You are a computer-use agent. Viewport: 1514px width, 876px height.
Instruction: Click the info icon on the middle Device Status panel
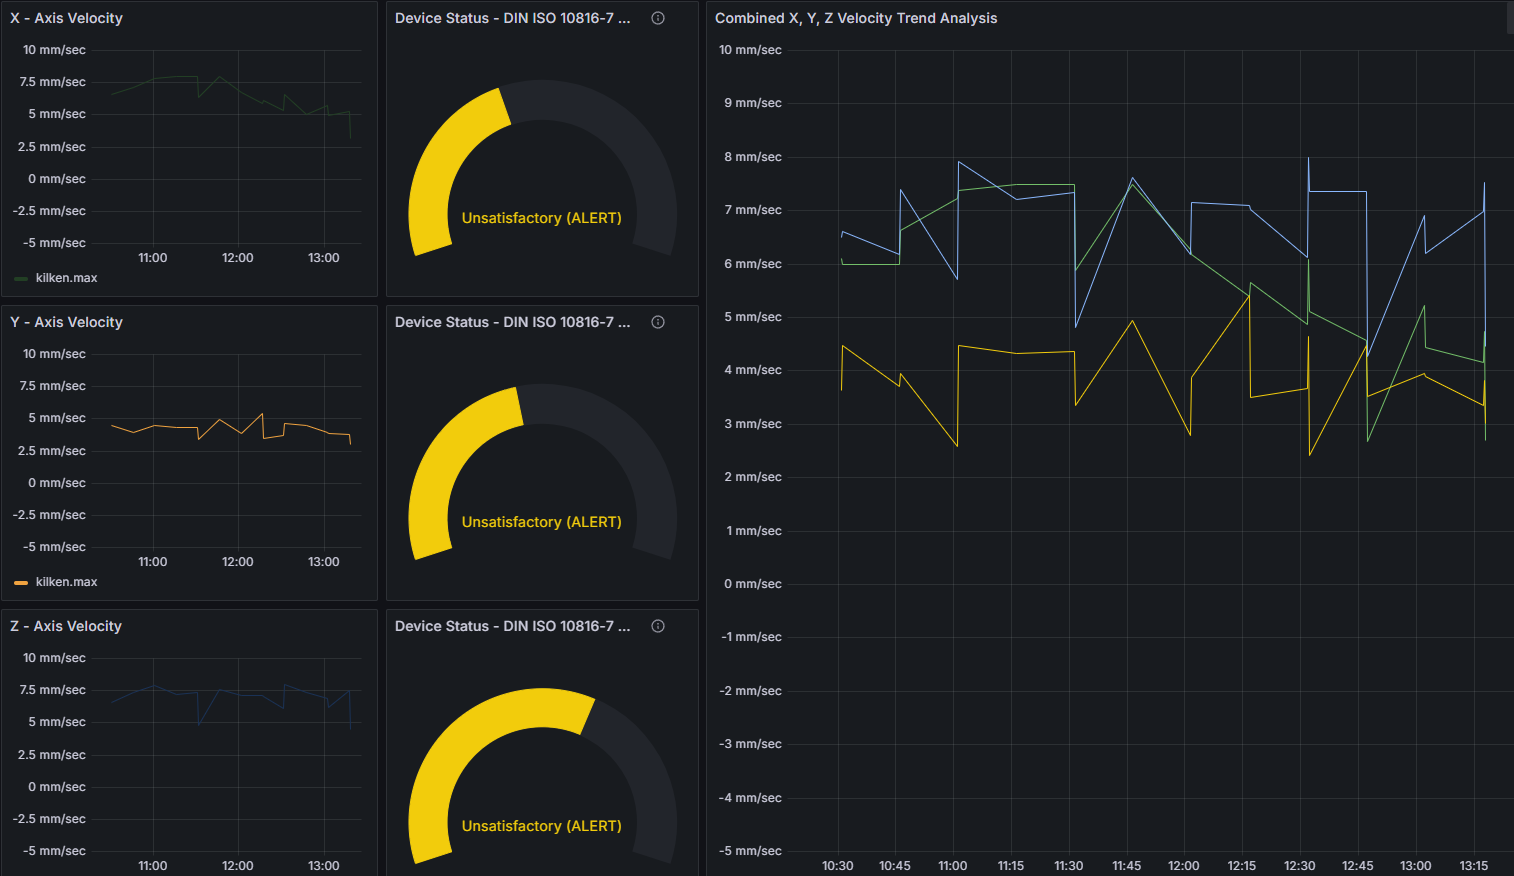point(658,322)
